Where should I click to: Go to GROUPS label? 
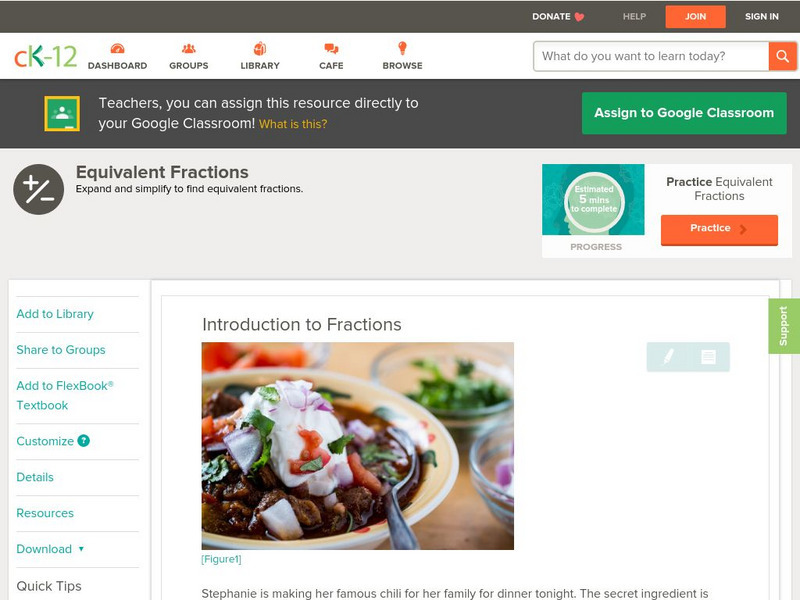coord(189,66)
